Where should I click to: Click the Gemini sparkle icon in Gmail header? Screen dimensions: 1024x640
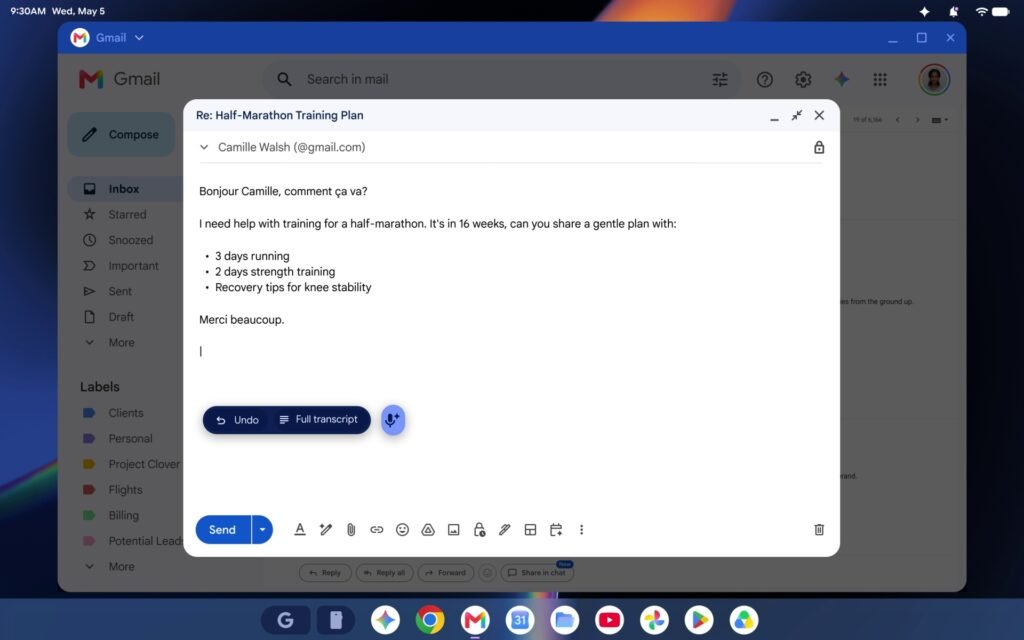click(x=842, y=80)
